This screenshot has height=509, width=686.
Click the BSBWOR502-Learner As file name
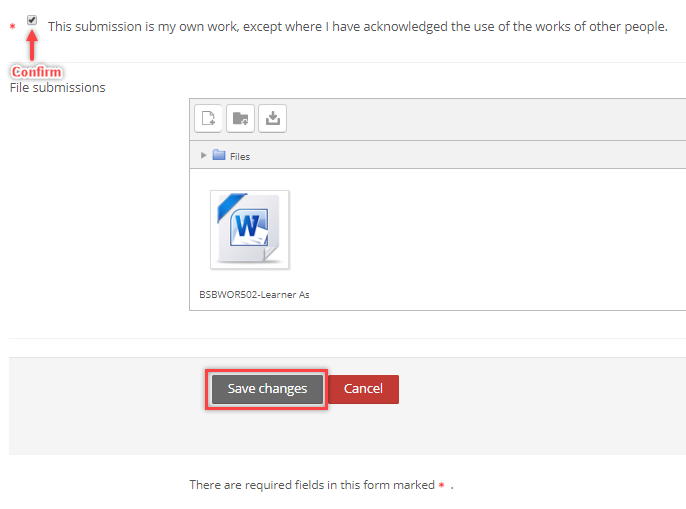click(254, 295)
